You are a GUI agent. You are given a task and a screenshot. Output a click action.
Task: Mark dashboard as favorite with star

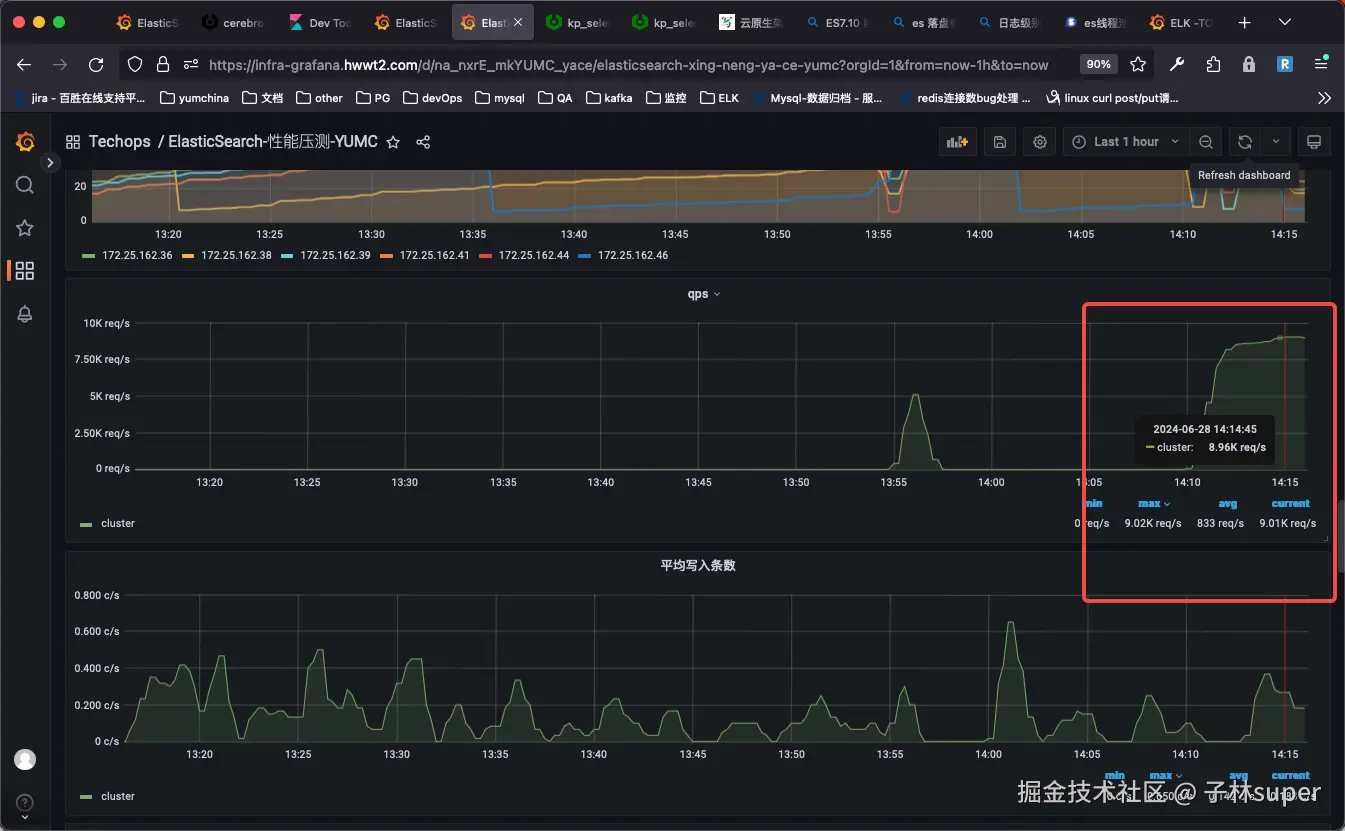(393, 142)
